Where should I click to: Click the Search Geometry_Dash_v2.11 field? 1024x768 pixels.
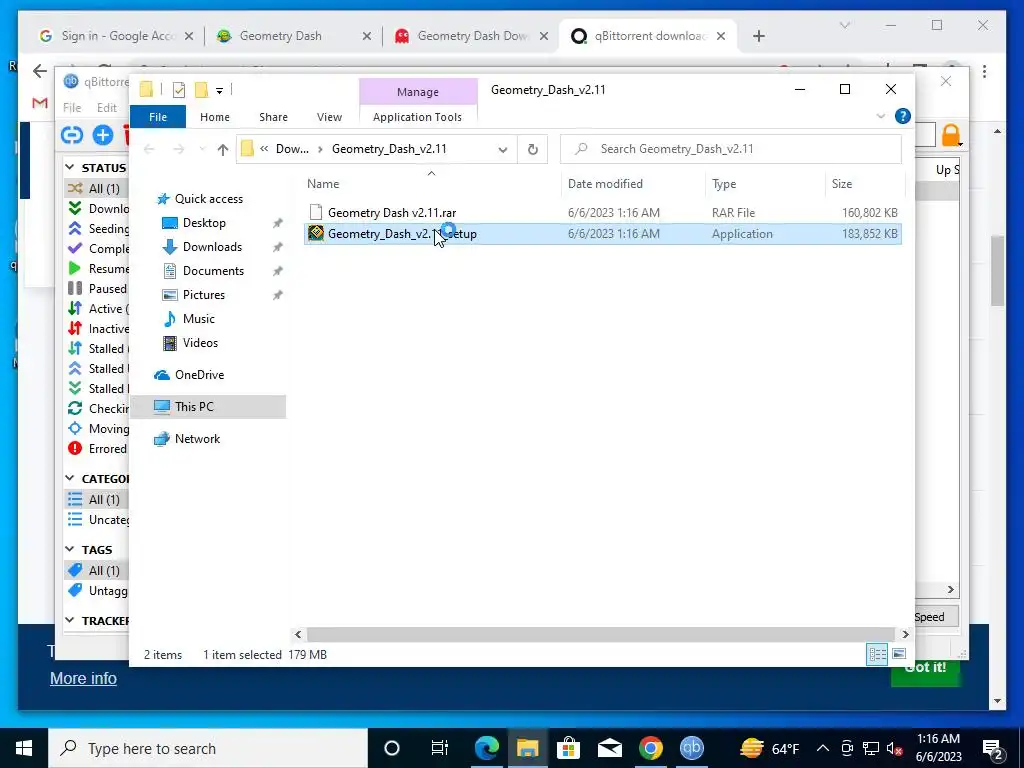click(x=731, y=149)
